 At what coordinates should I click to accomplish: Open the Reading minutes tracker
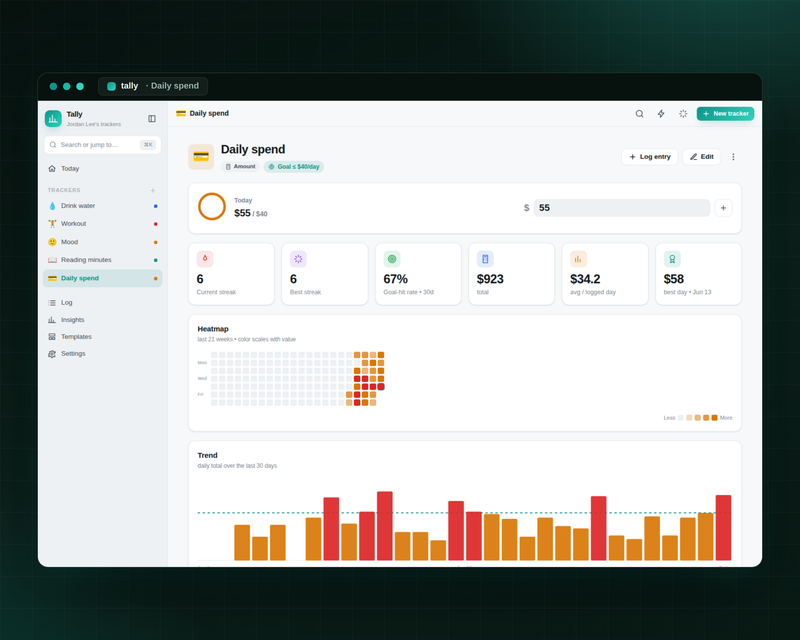click(x=103, y=260)
